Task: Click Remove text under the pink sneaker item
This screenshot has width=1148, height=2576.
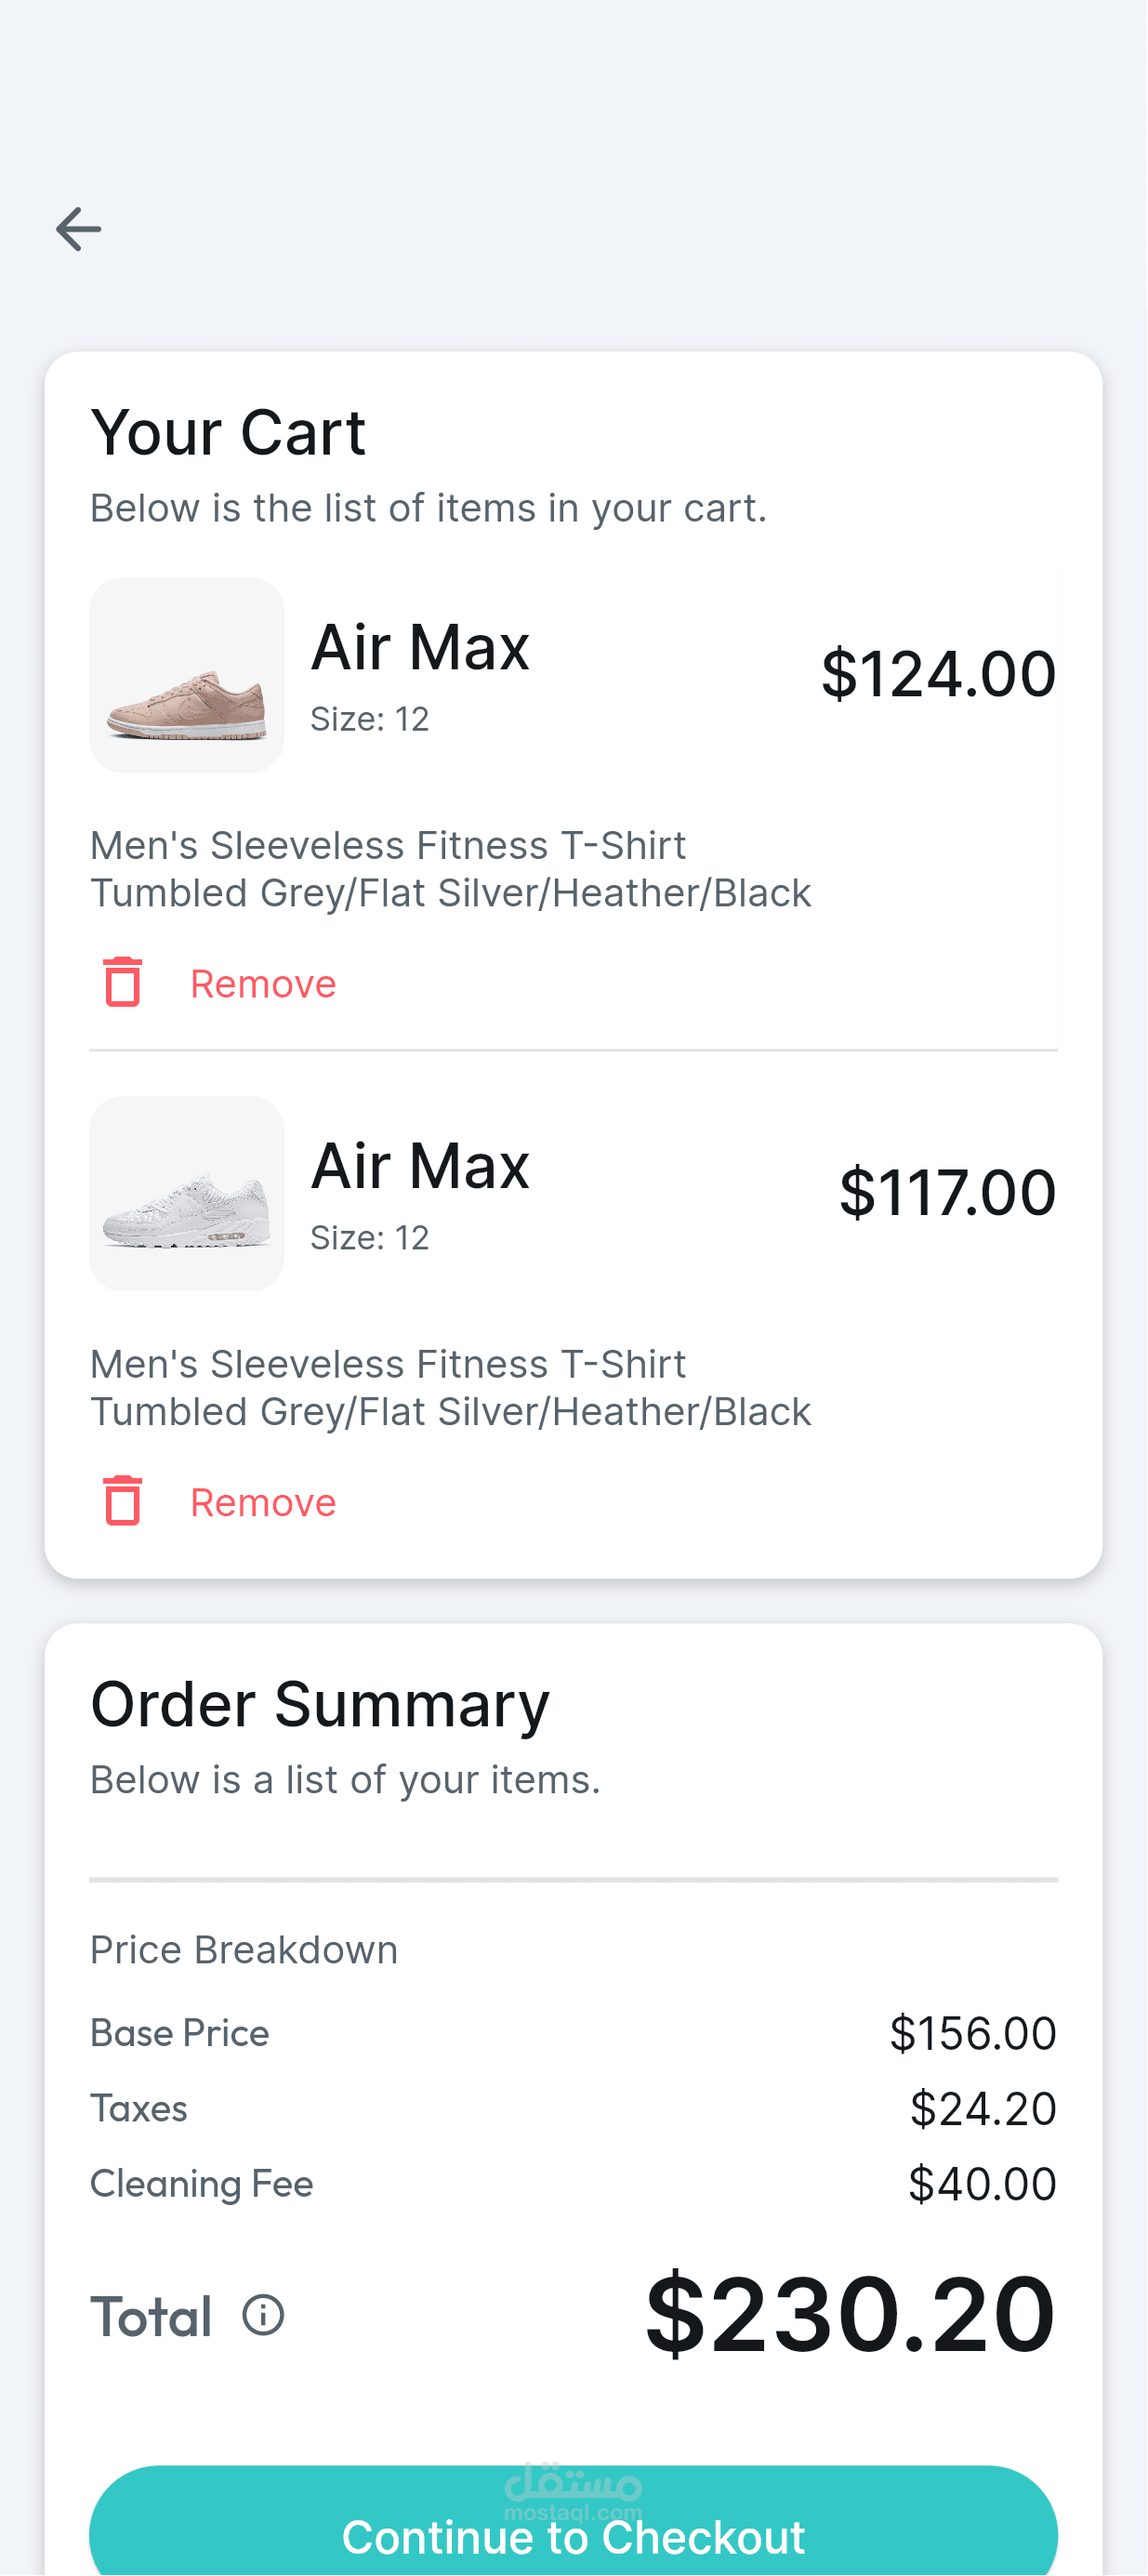Action: pos(263,984)
